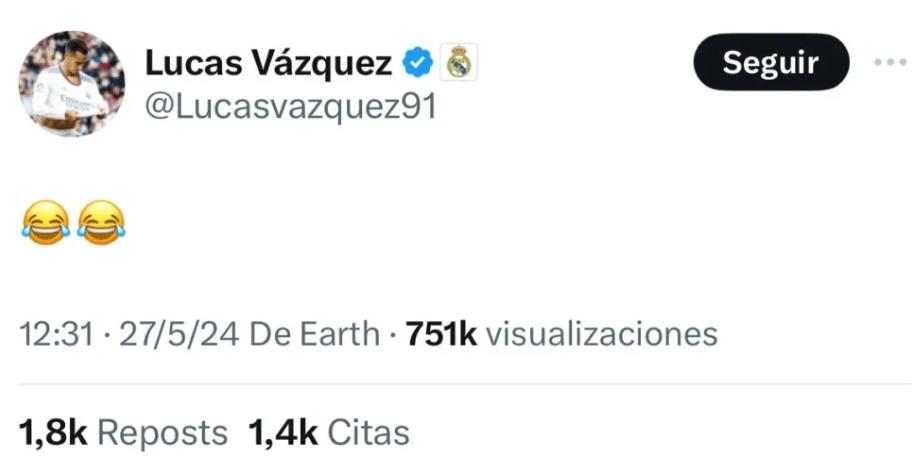The image size is (917, 460).
Task: Click the 751k view count
Action: tap(442, 334)
